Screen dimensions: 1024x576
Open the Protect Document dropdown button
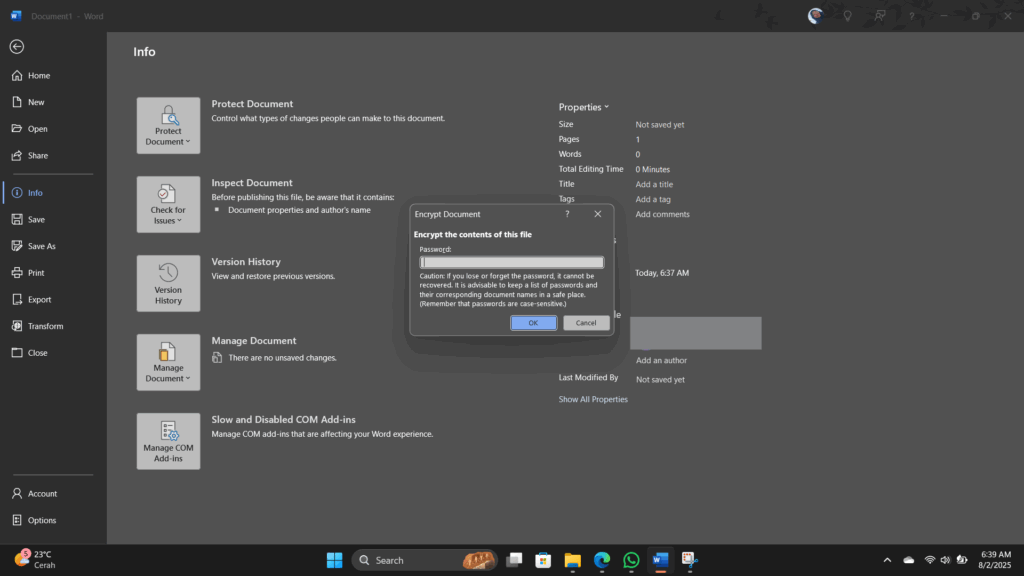[x=168, y=125]
